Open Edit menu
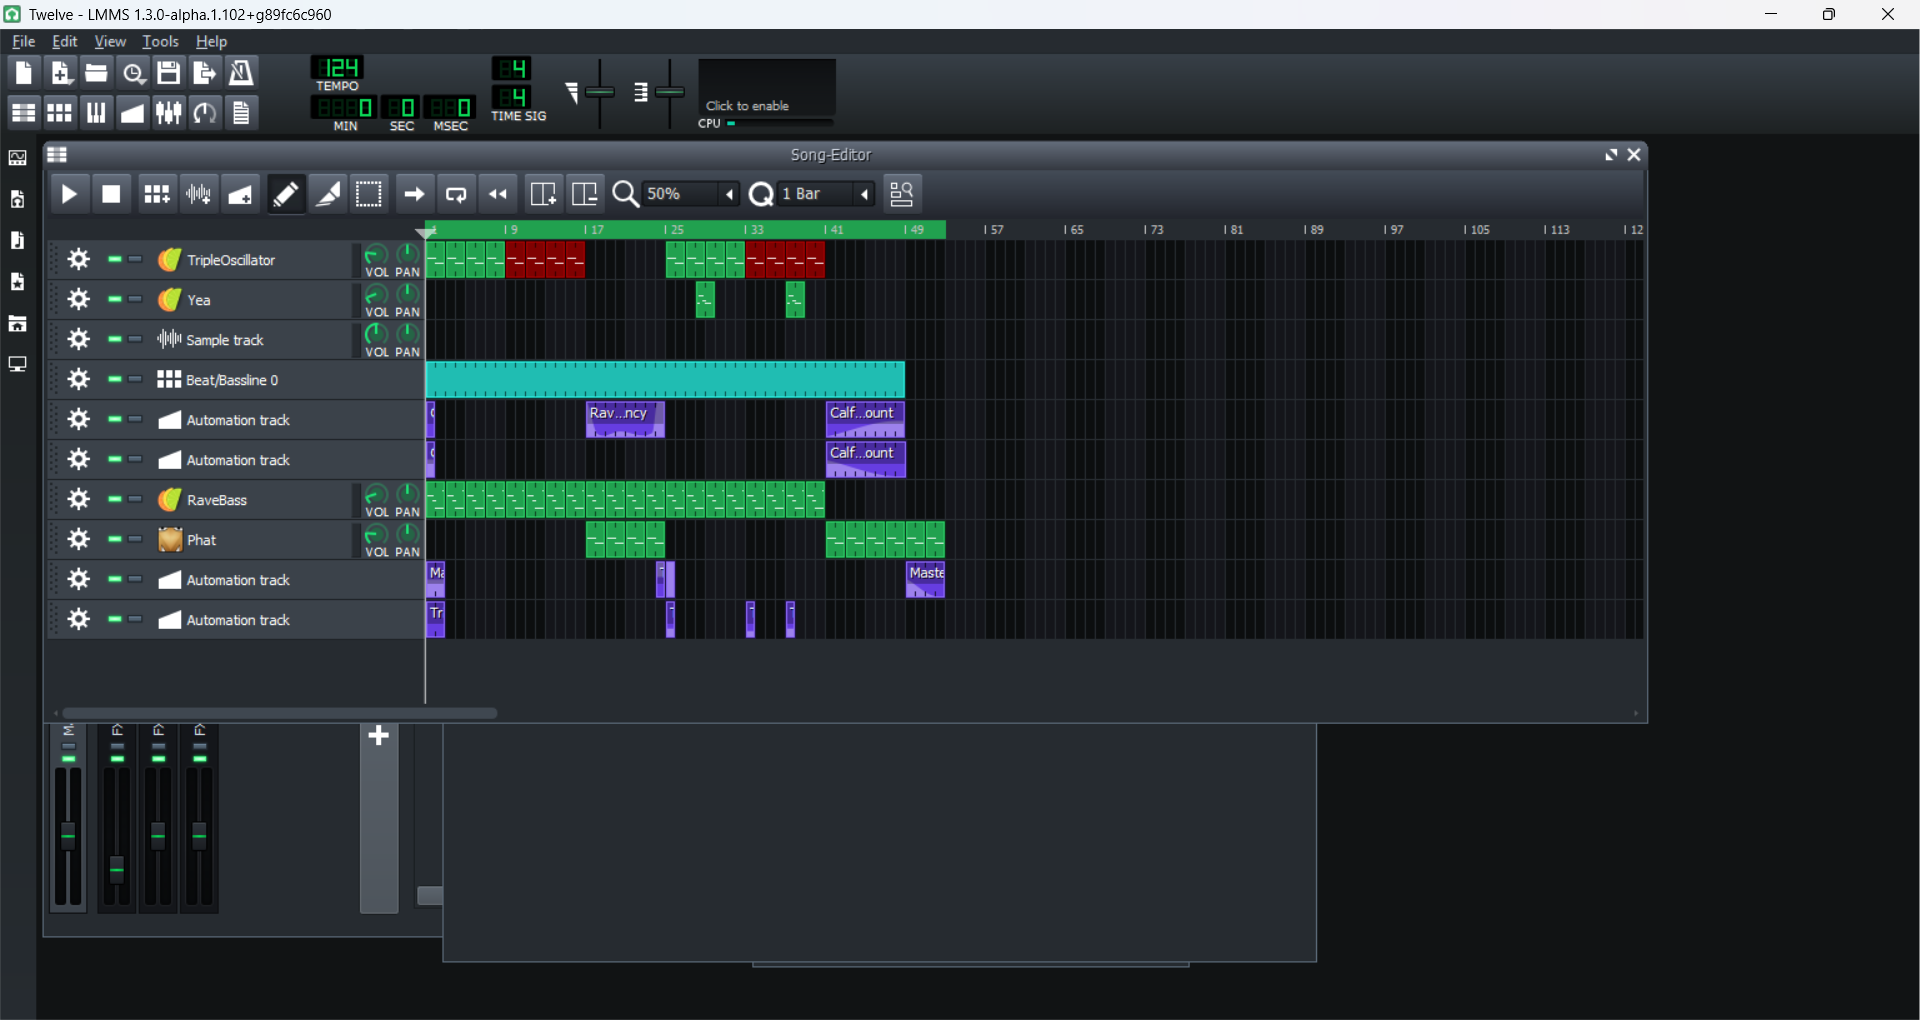Viewport: 1920px width, 1020px height. pos(65,41)
